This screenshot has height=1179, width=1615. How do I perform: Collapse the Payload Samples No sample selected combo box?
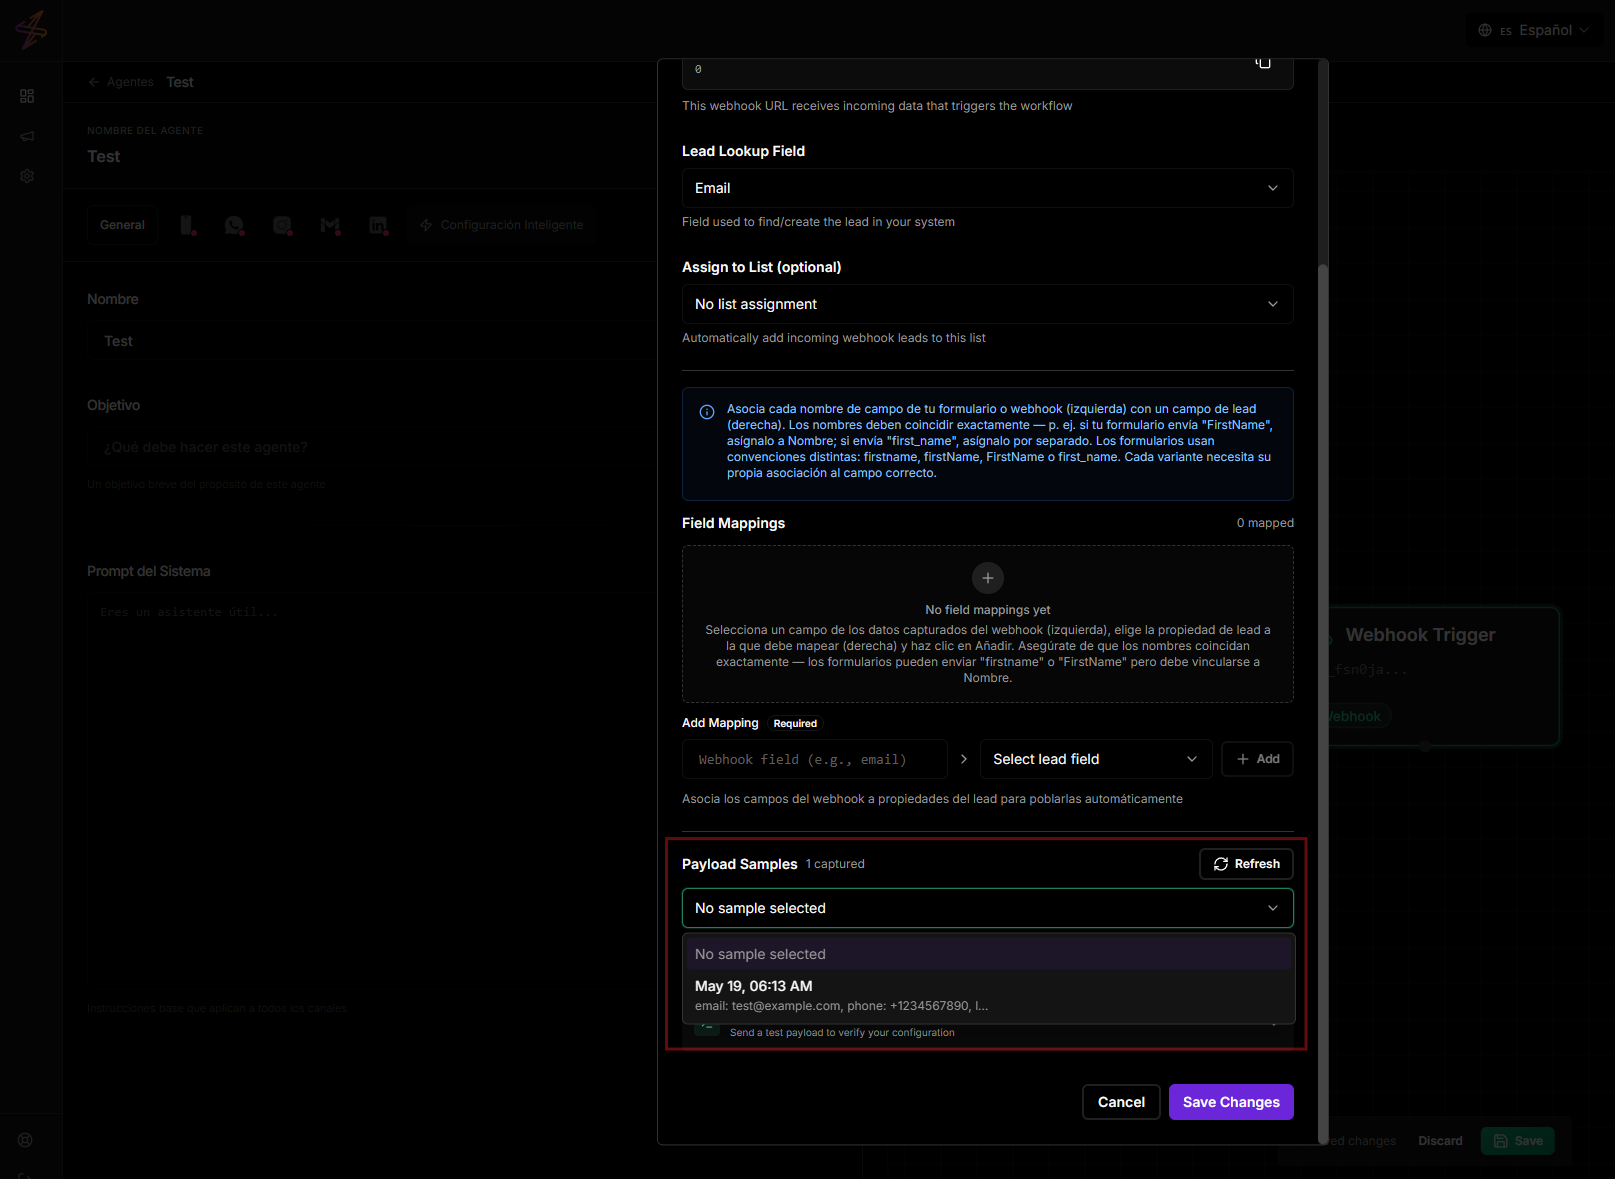988,908
